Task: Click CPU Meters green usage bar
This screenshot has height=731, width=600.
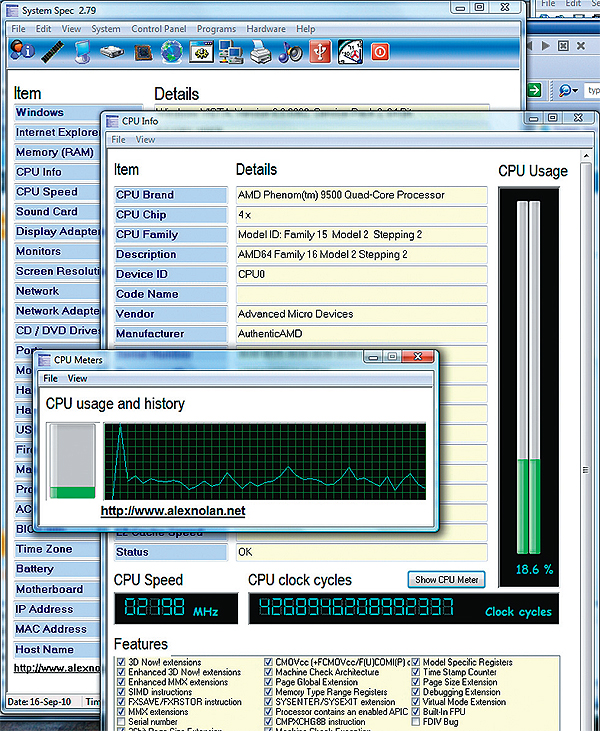Action: pos(72,493)
